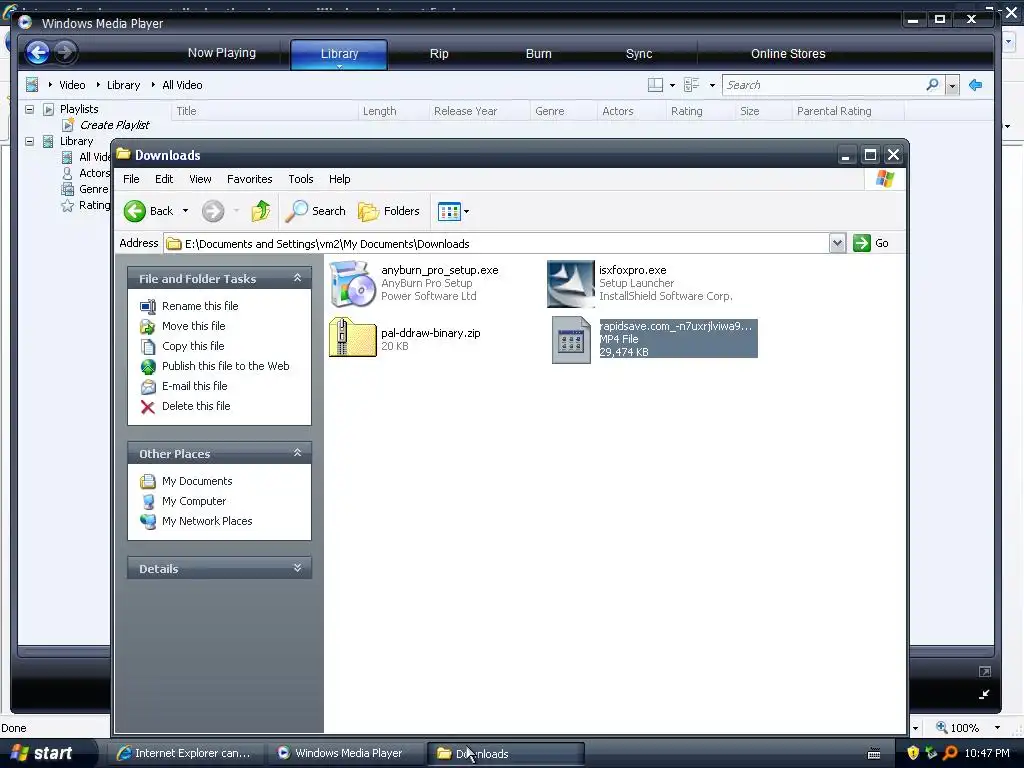The width and height of the screenshot is (1024, 768).
Task: Open My Network Places link
Action: click(x=207, y=521)
